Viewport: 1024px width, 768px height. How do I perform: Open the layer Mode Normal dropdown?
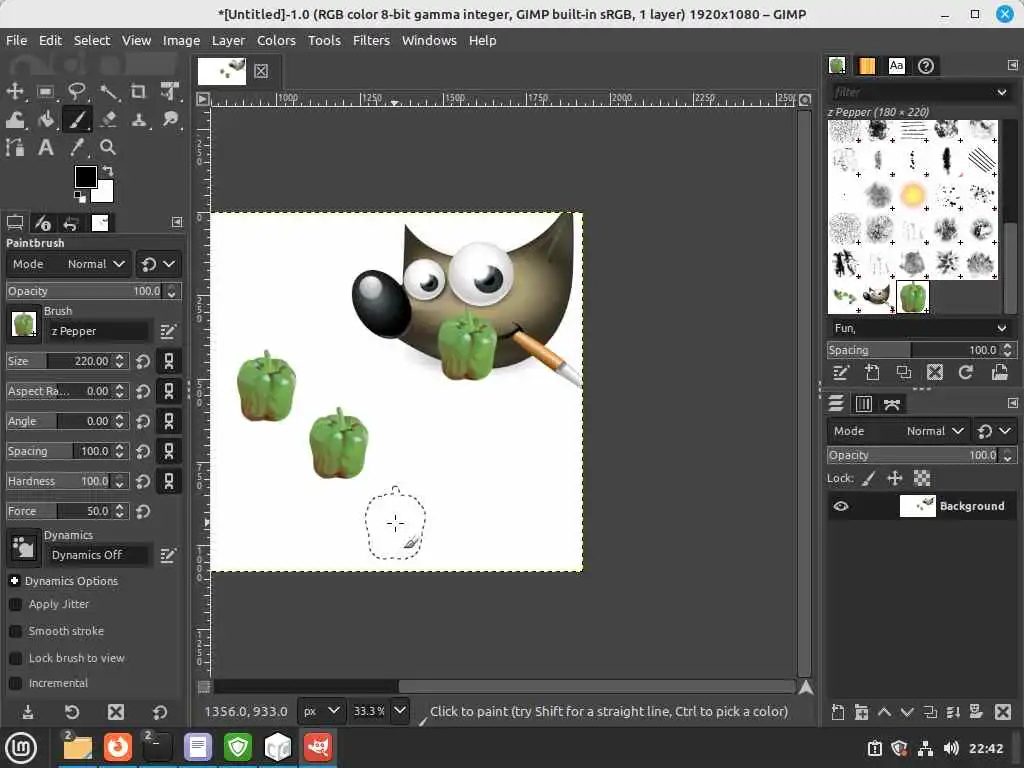coord(897,431)
